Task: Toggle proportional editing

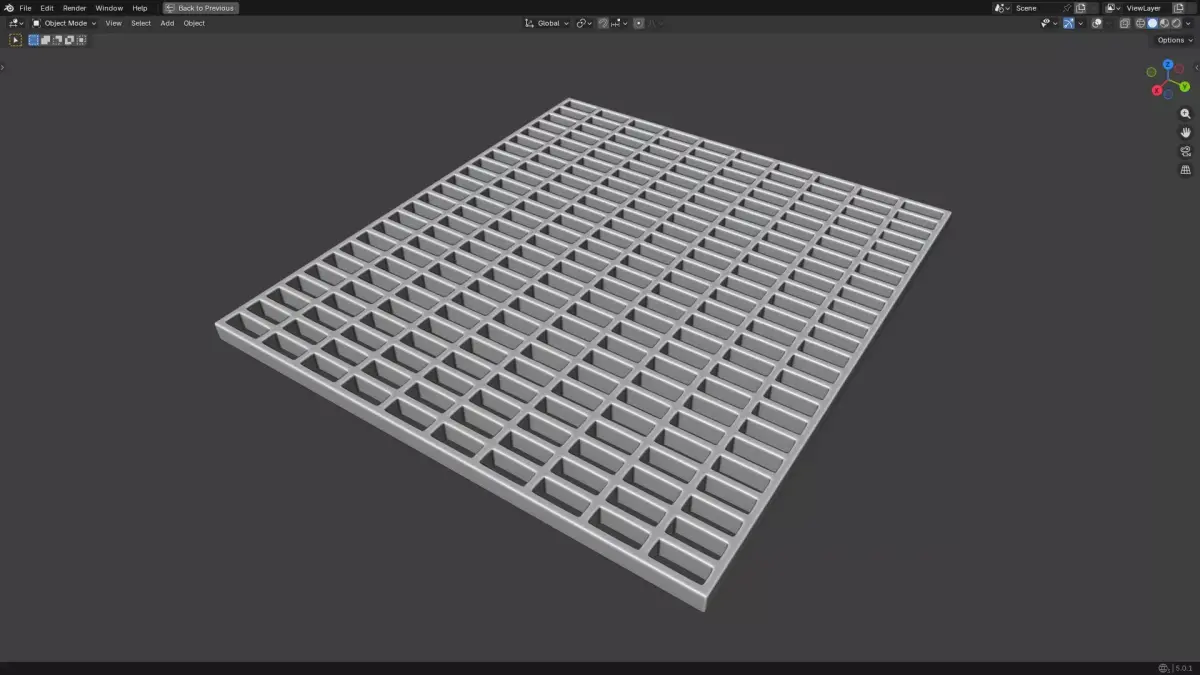Action: tap(639, 23)
